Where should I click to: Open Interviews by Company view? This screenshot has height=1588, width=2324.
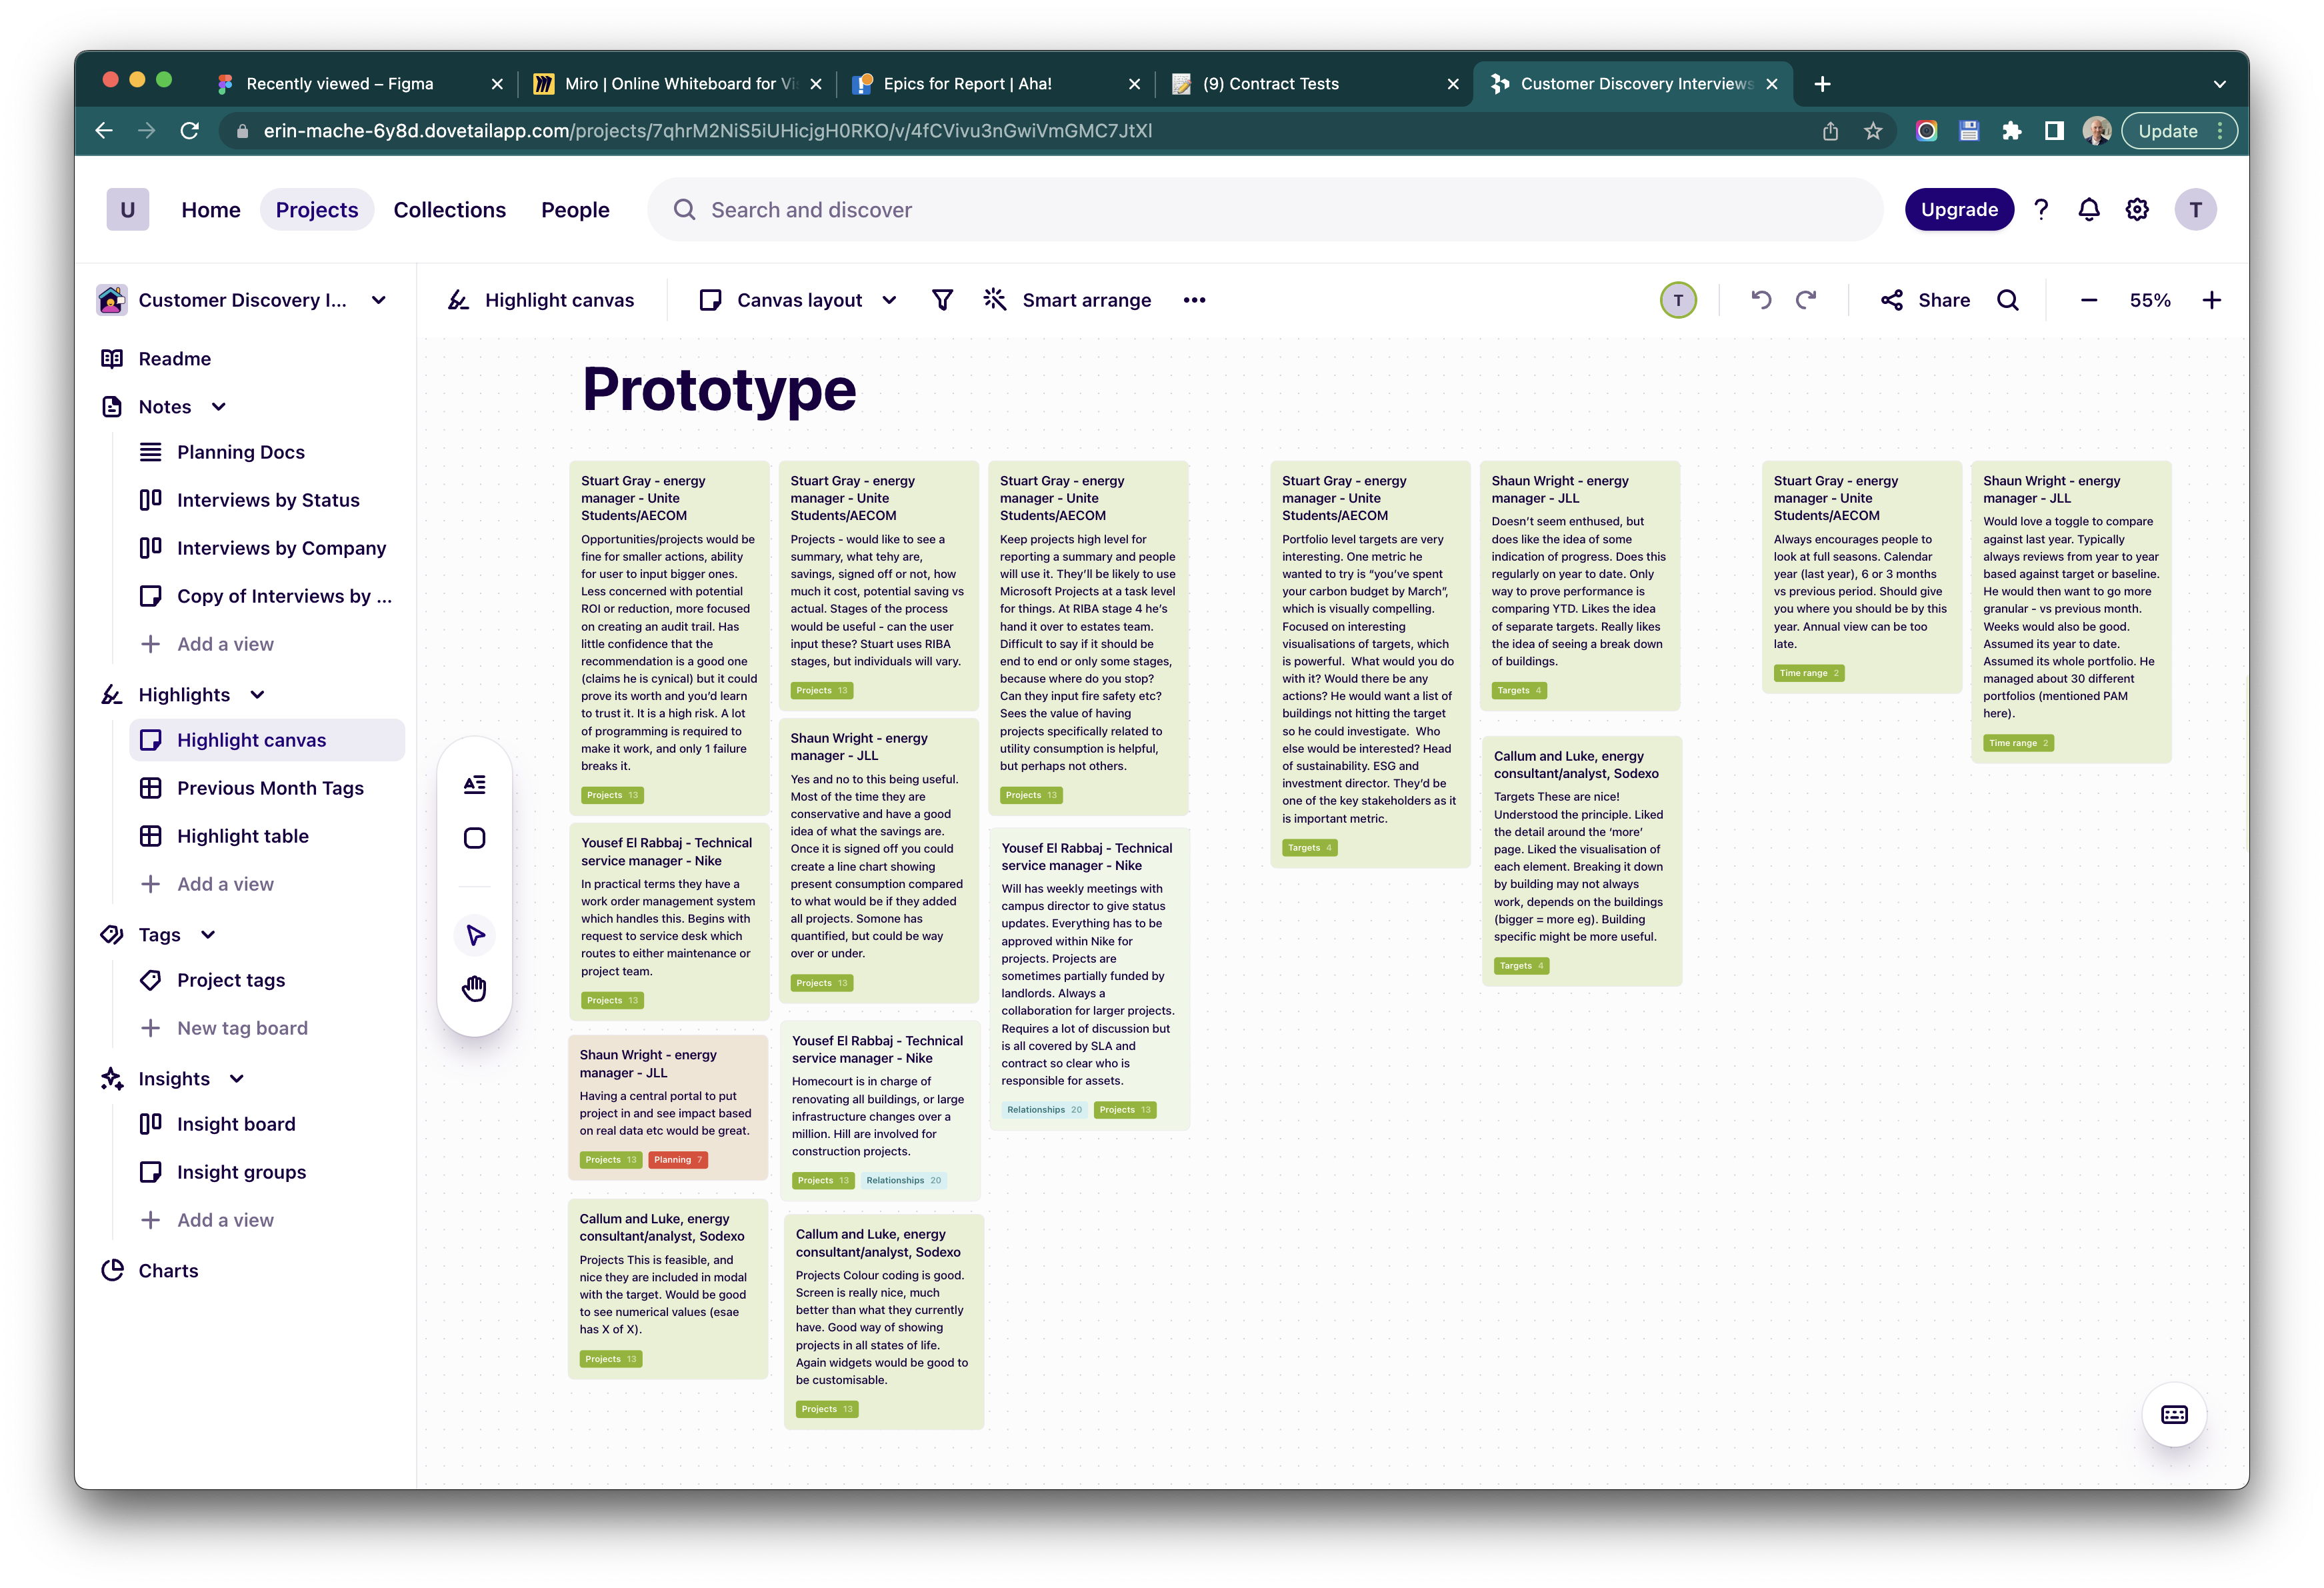tap(281, 548)
